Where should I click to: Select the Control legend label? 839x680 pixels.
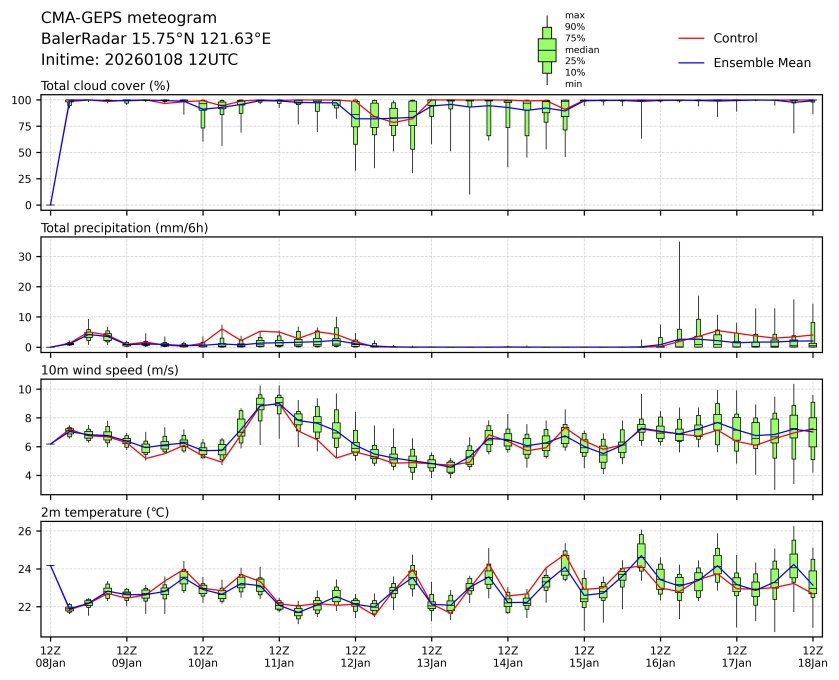[x=735, y=38]
